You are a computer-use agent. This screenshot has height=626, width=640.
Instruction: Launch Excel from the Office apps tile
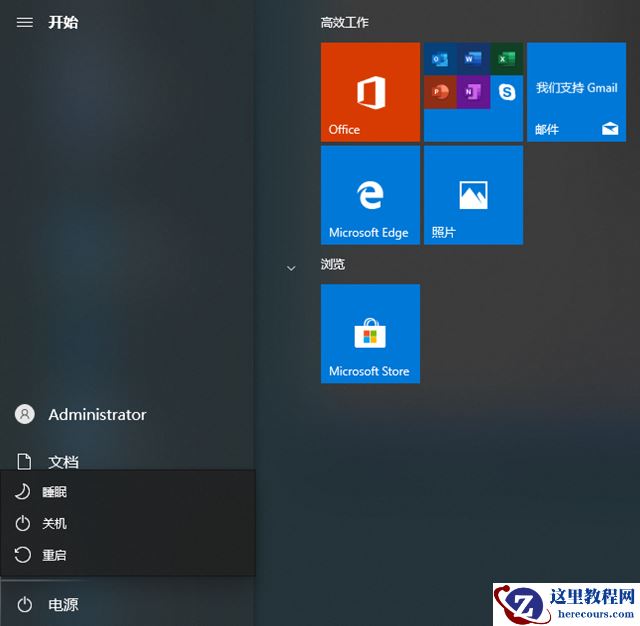pyautogui.click(x=507, y=59)
